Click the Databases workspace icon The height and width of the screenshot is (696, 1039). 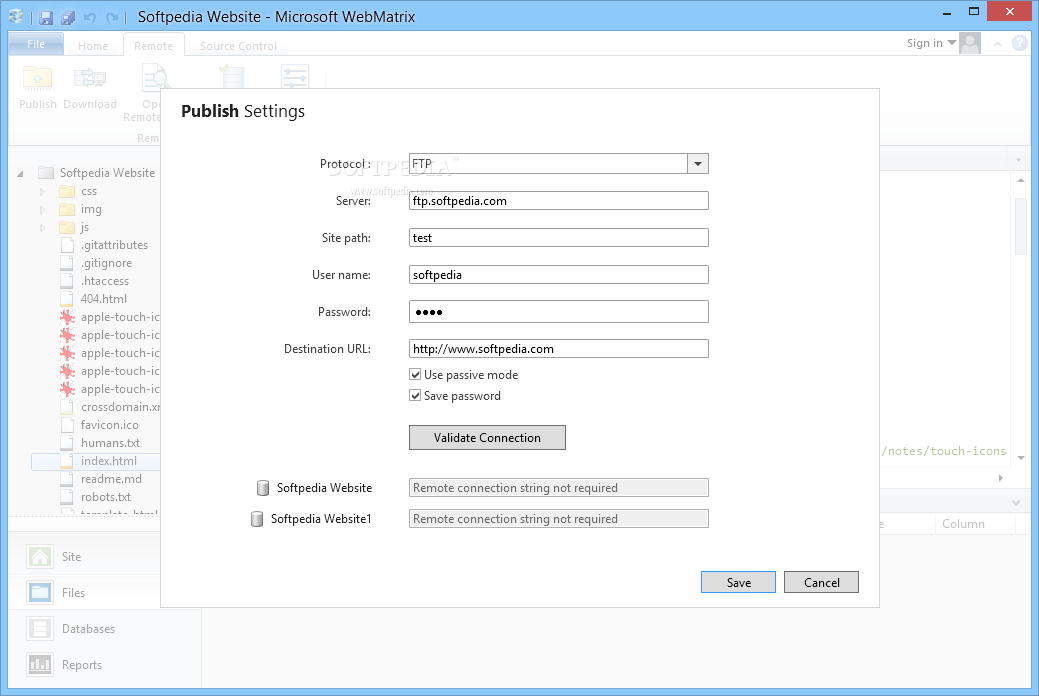pos(40,628)
